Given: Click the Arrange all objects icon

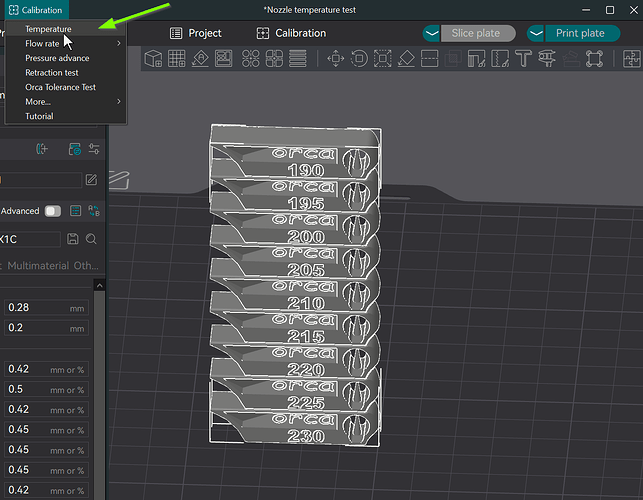Looking at the screenshot, I should [223, 59].
